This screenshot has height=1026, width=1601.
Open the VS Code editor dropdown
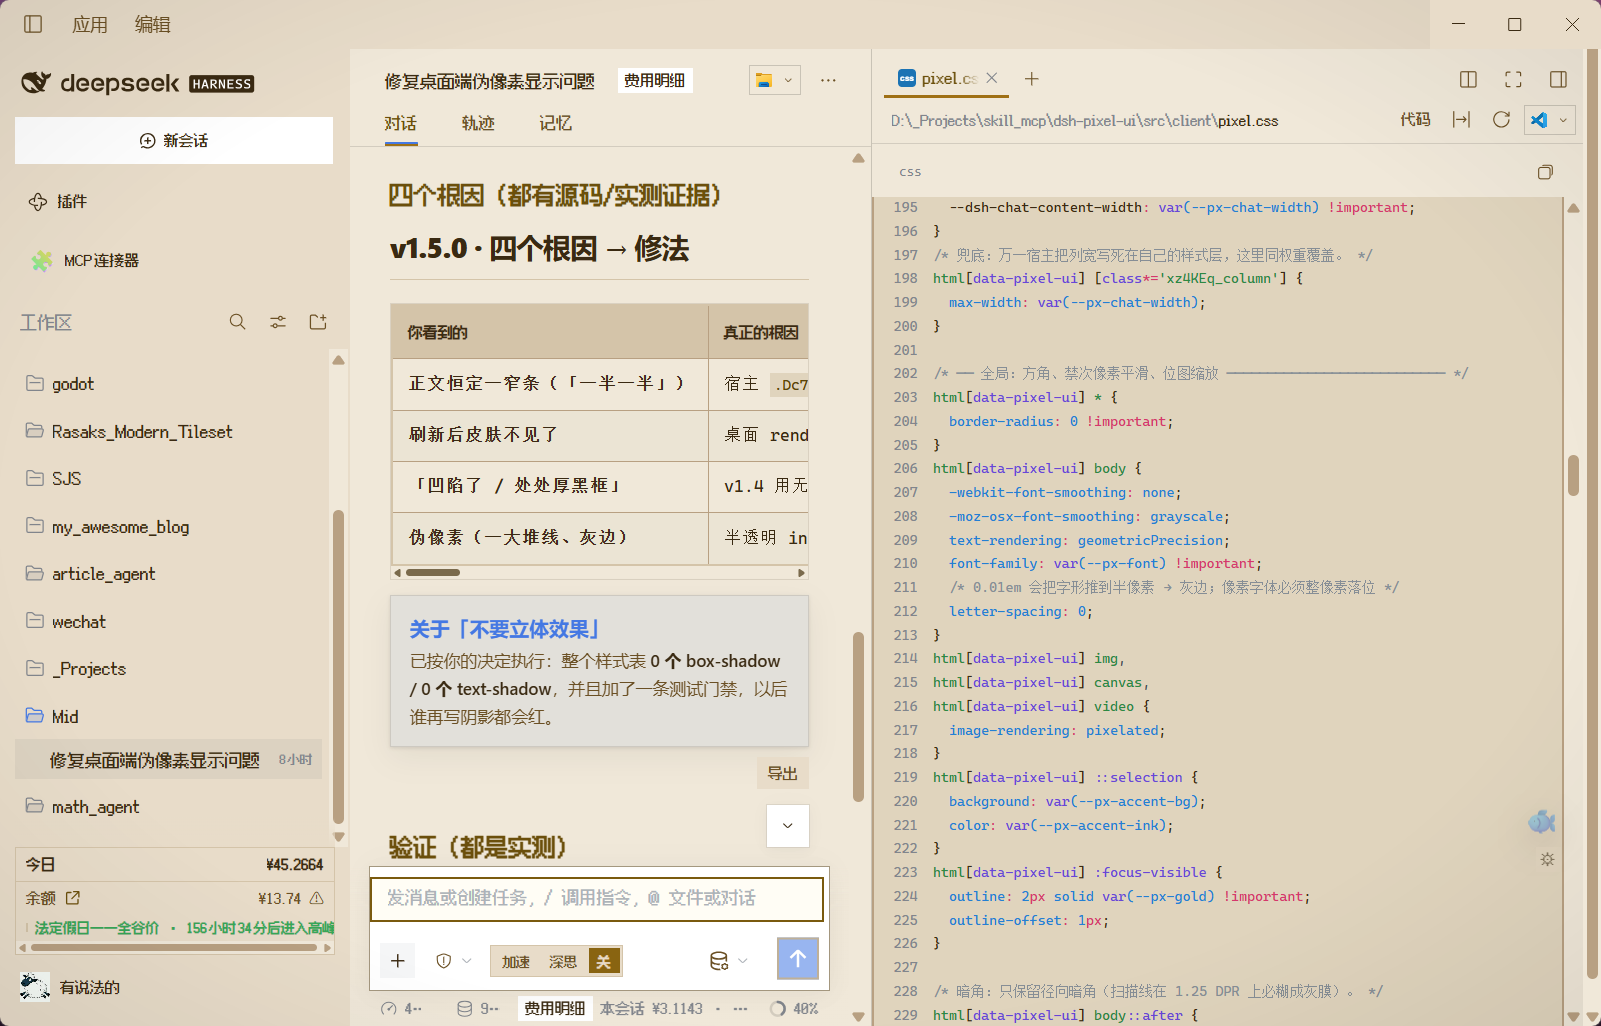(1550, 120)
